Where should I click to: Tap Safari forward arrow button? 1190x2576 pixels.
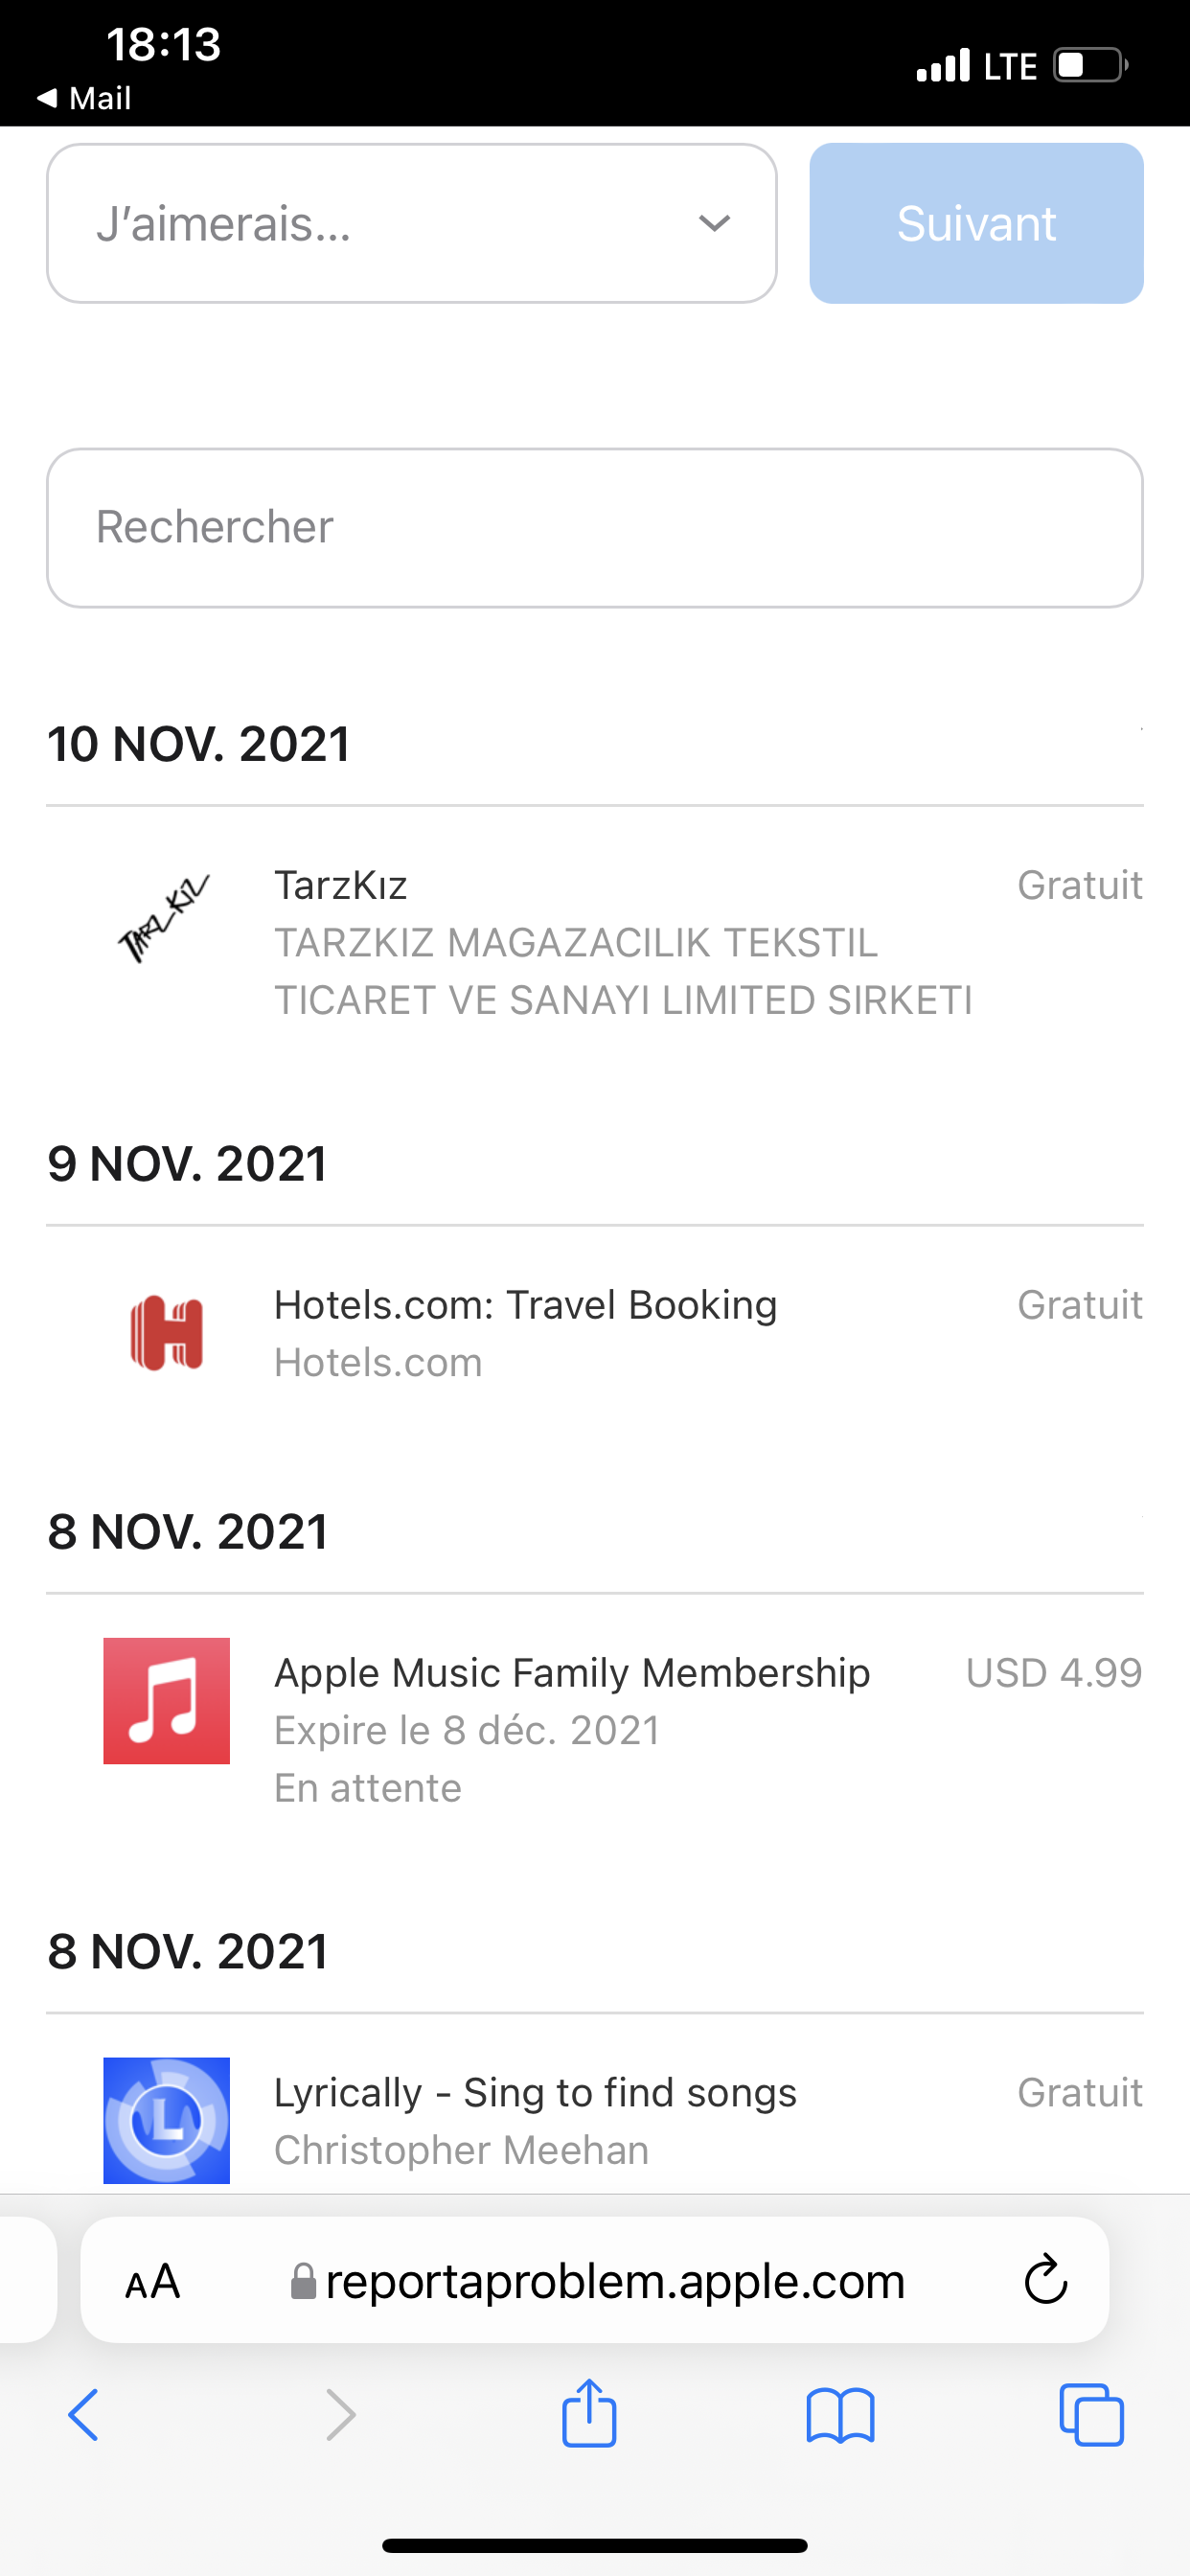click(x=340, y=2415)
